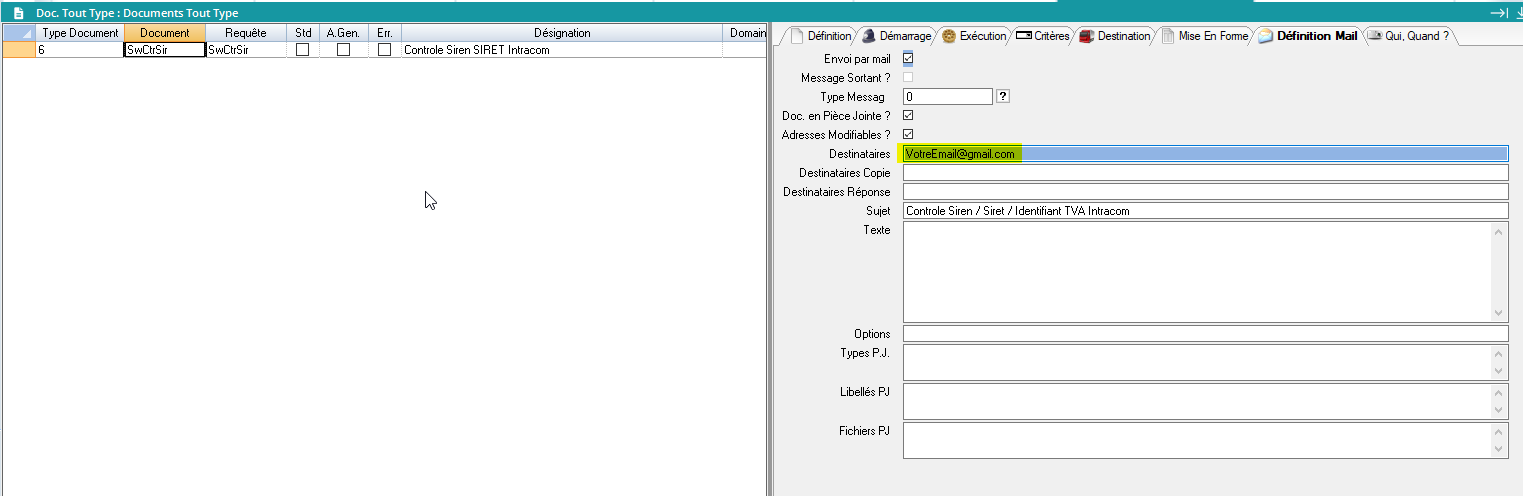Switch to the Démarrage tab
The width and height of the screenshot is (1523, 496).
tap(896, 36)
